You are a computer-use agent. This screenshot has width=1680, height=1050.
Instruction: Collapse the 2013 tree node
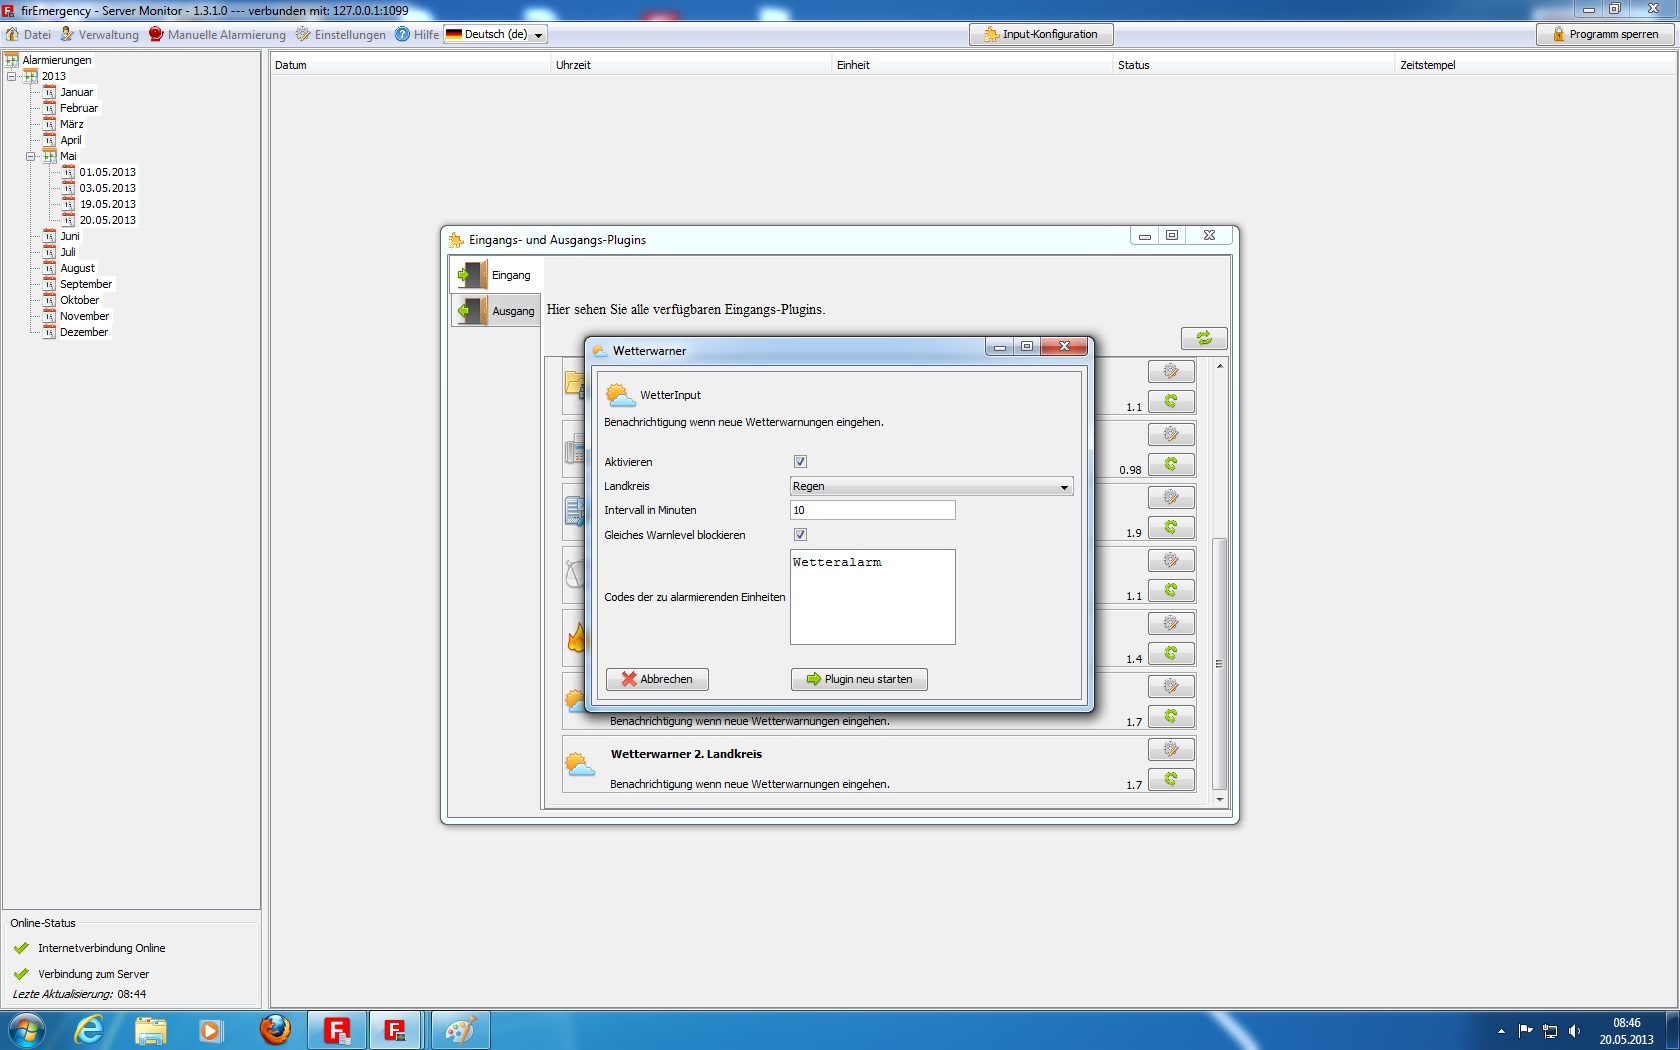(x=12, y=76)
